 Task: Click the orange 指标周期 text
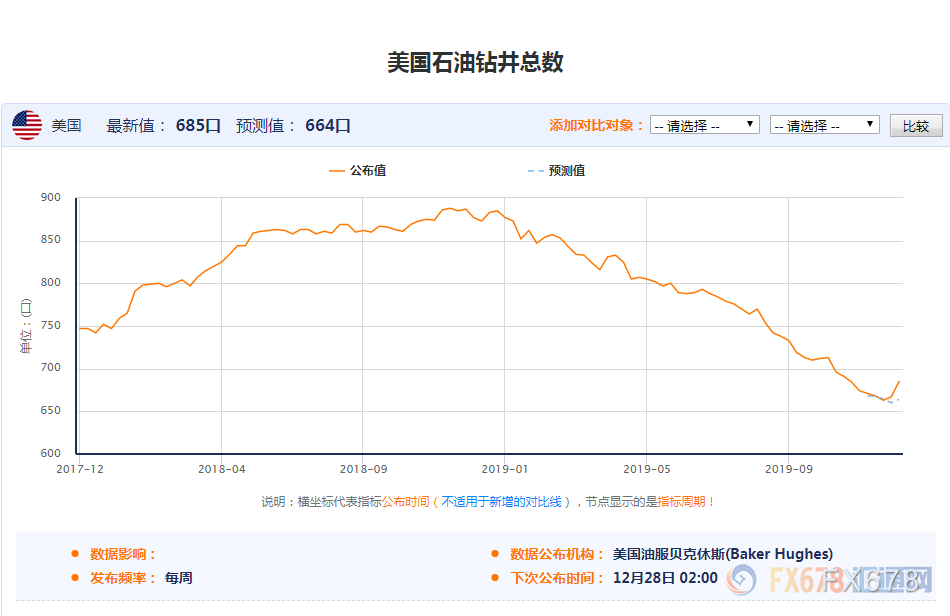(x=682, y=502)
